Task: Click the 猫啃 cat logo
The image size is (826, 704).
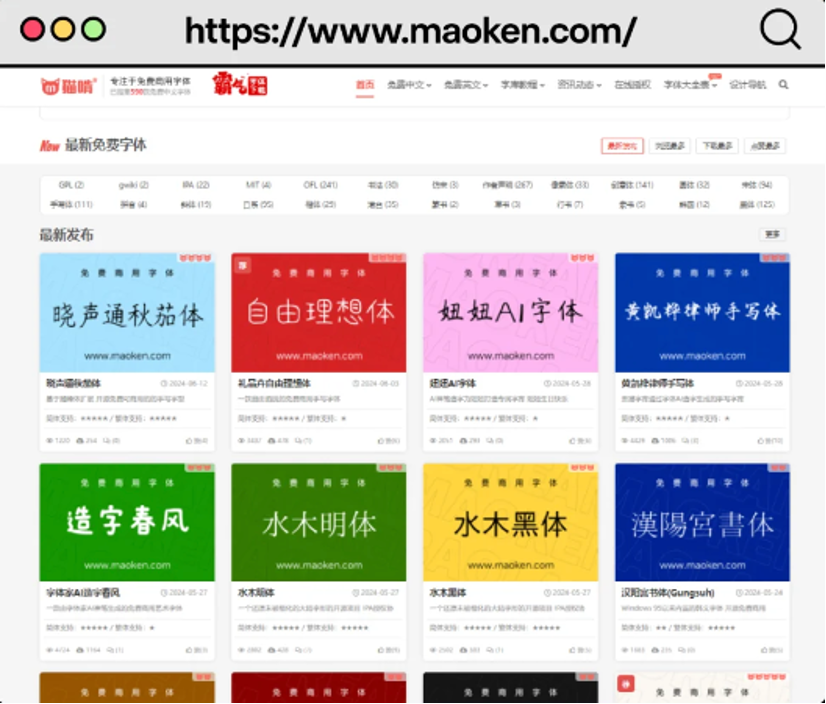Action: [68, 86]
